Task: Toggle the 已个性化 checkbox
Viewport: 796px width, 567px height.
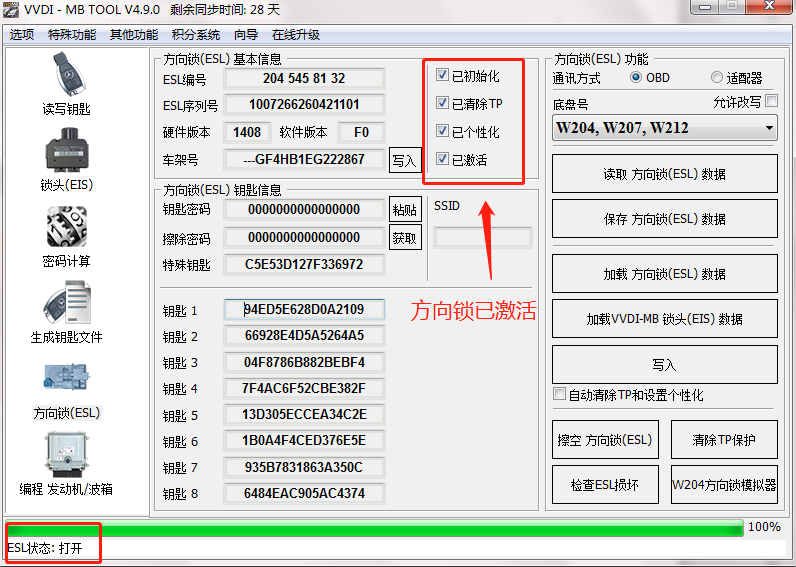Action: (x=442, y=131)
